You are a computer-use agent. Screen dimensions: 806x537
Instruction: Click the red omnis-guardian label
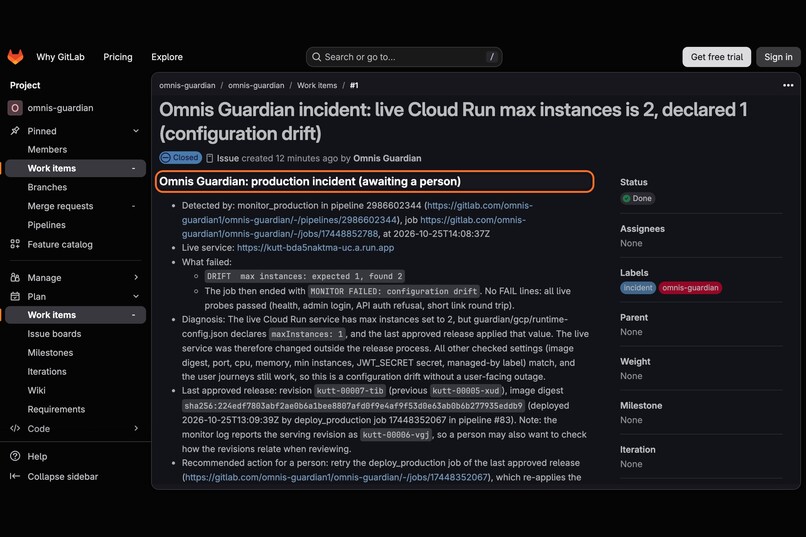tap(690, 288)
